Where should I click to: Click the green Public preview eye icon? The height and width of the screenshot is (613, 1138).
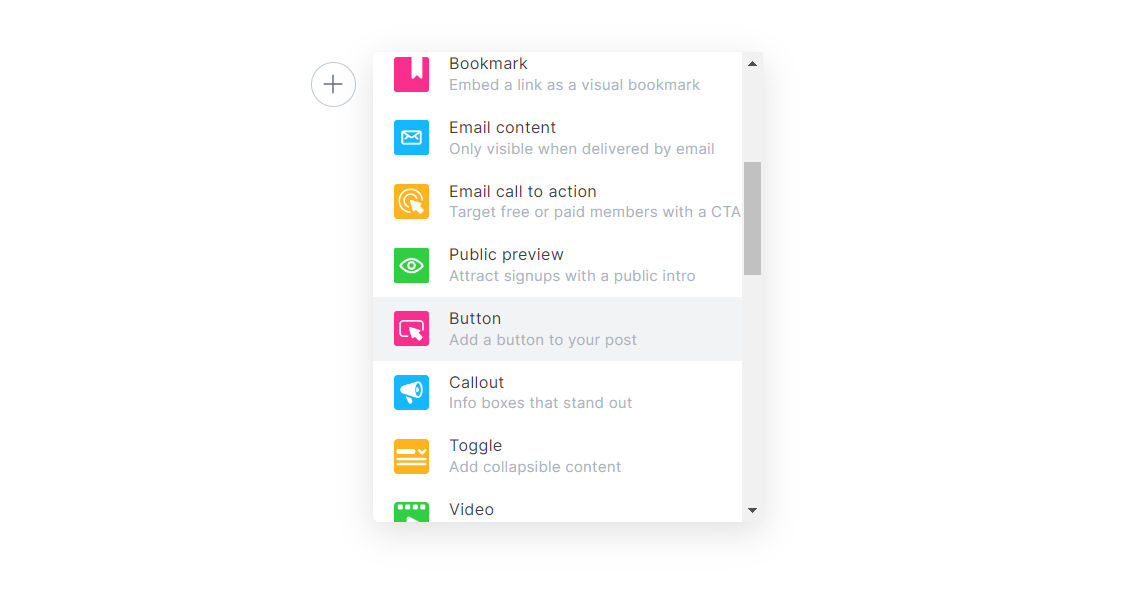411,265
